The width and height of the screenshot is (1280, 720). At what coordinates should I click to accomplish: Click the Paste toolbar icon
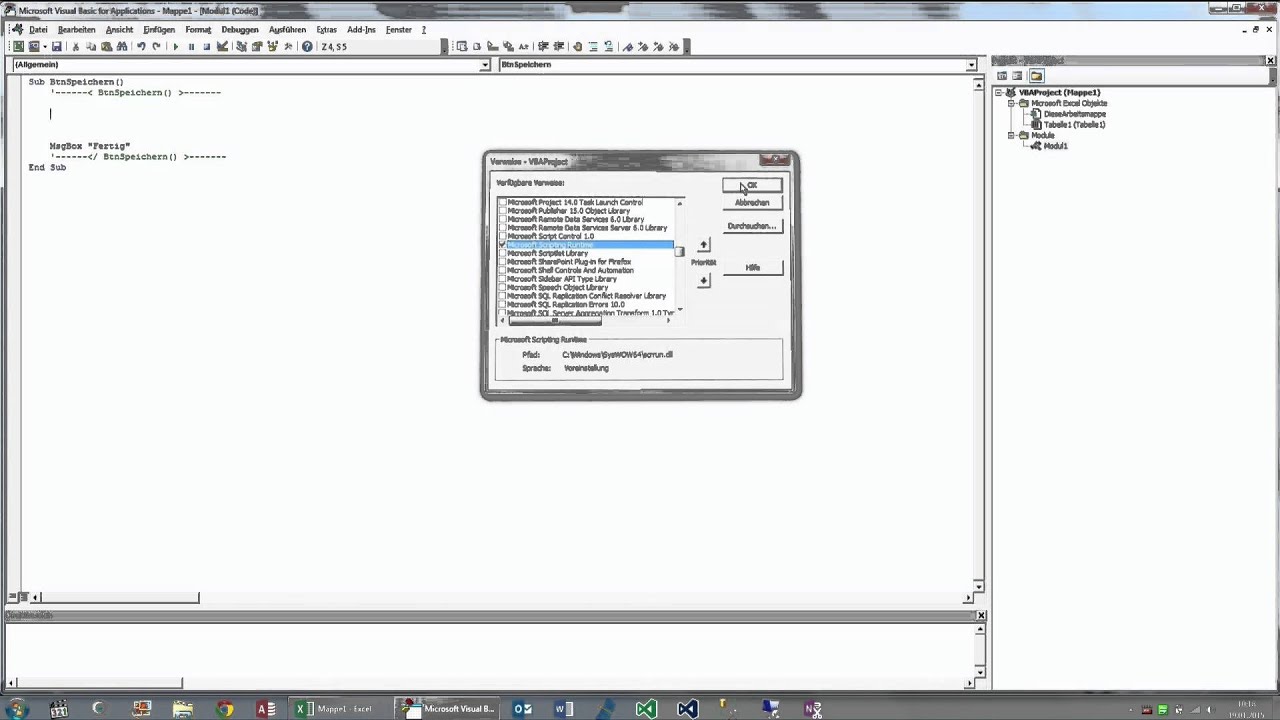(106, 46)
